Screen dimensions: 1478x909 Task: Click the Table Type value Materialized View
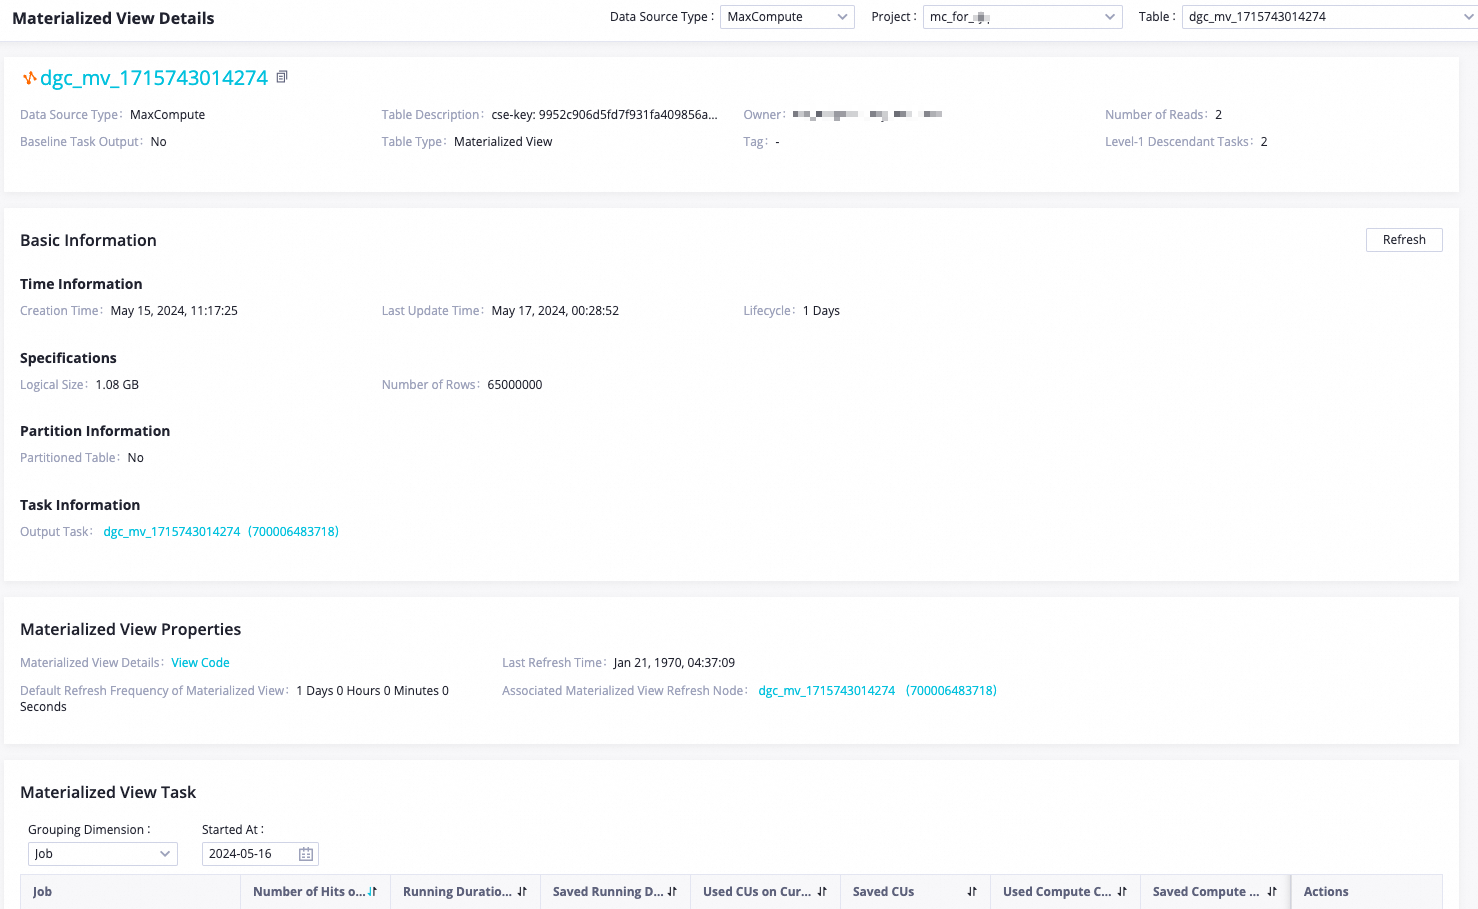click(x=503, y=142)
